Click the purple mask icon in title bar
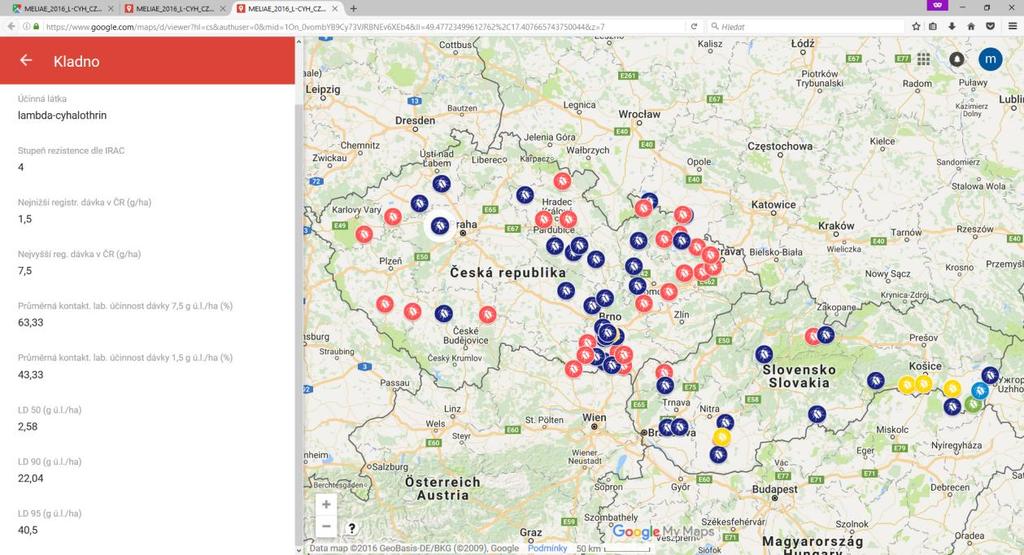Viewport: 1024px width, 555px height. [x=937, y=5]
